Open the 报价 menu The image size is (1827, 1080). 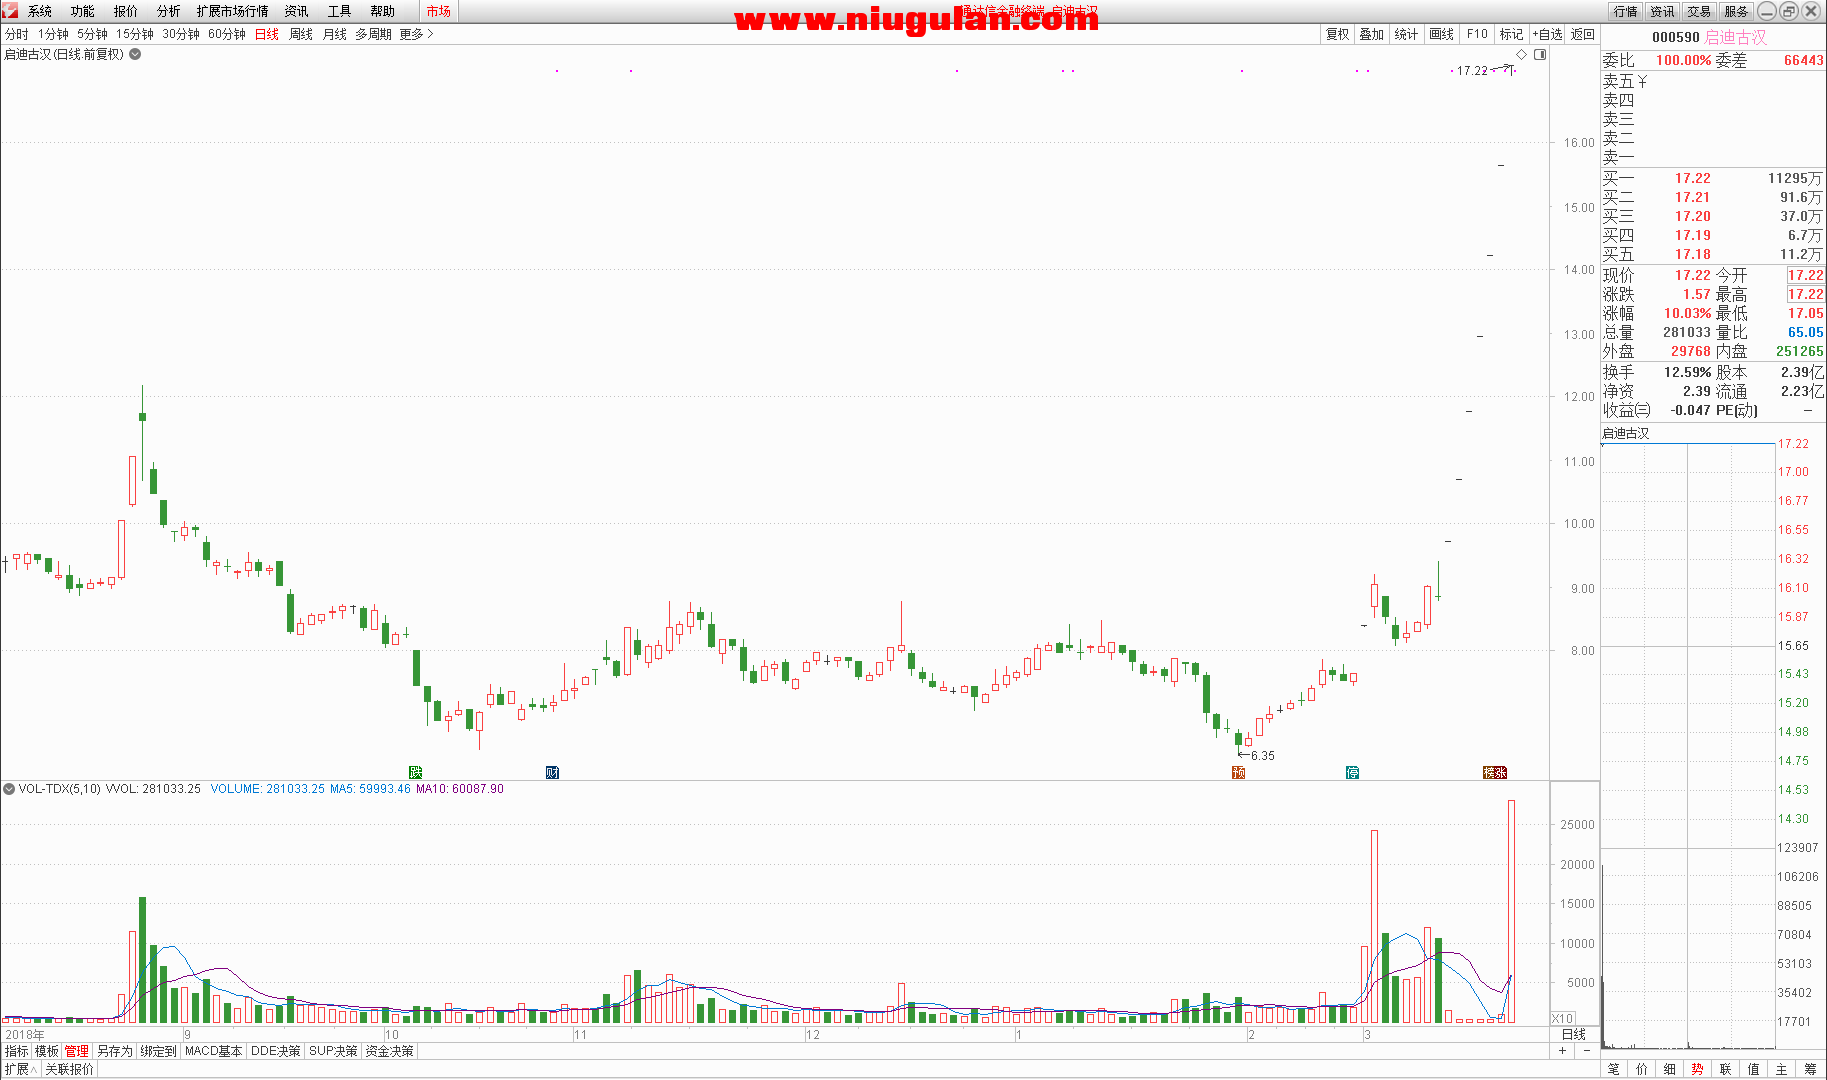(x=126, y=11)
